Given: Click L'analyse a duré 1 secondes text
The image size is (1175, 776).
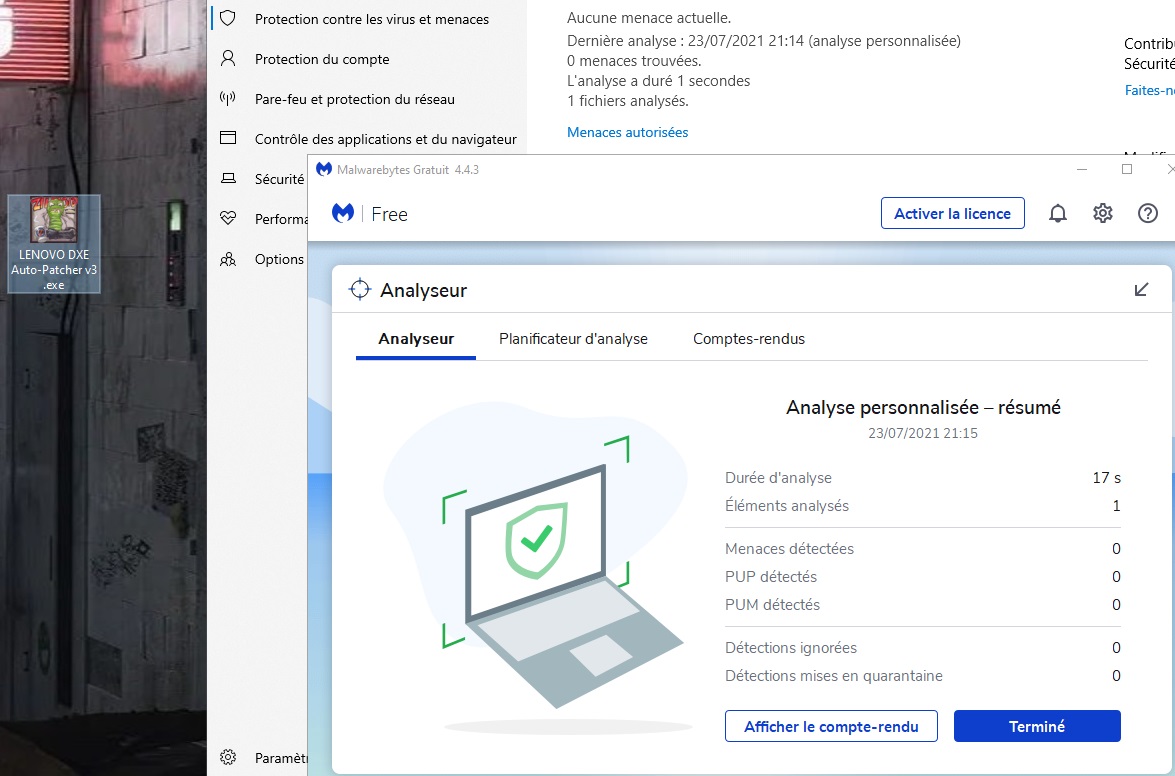Looking at the screenshot, I should point(659,81).
